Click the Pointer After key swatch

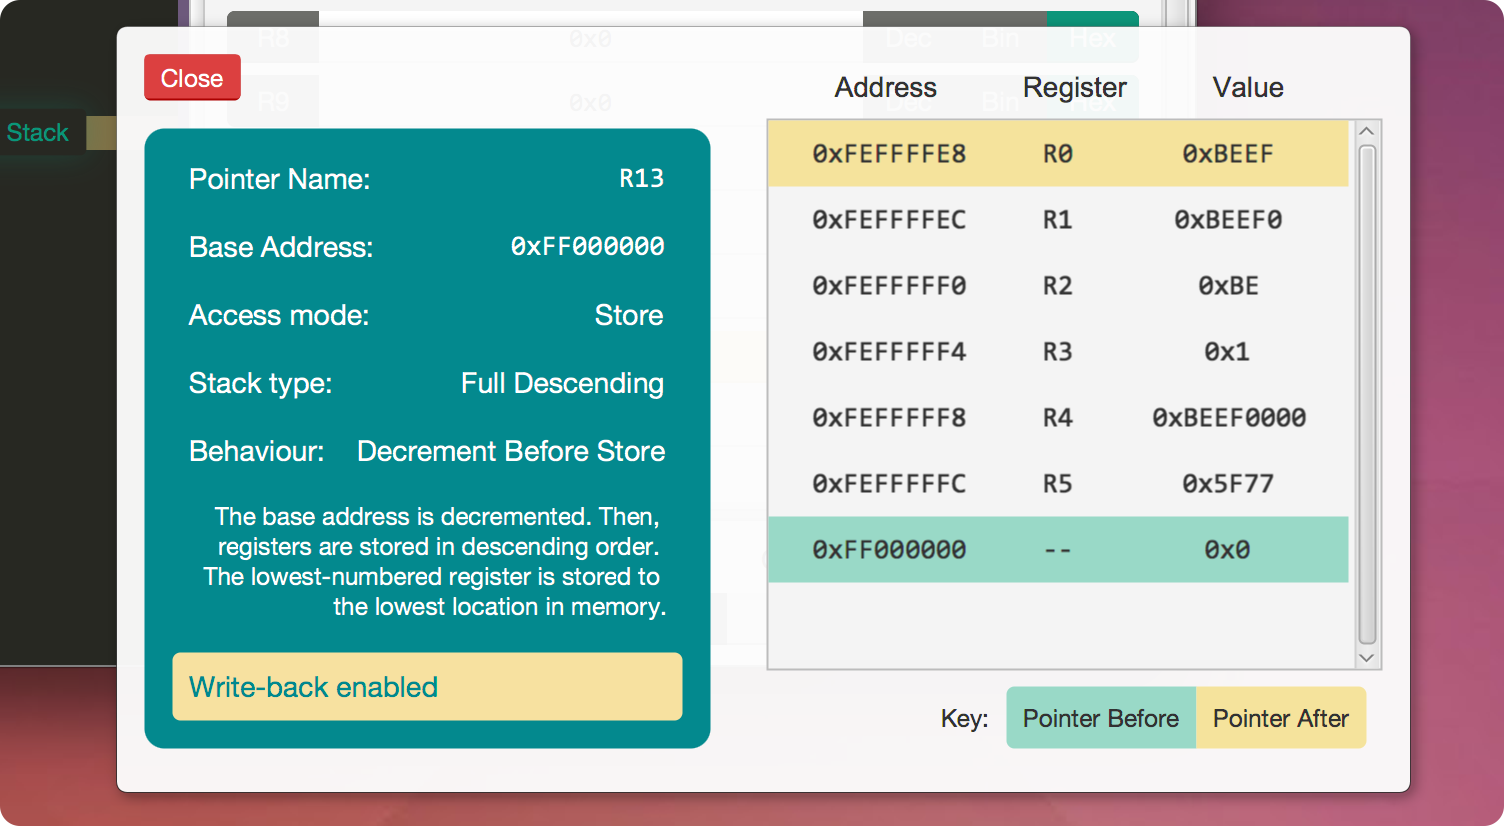(1281, 718)
